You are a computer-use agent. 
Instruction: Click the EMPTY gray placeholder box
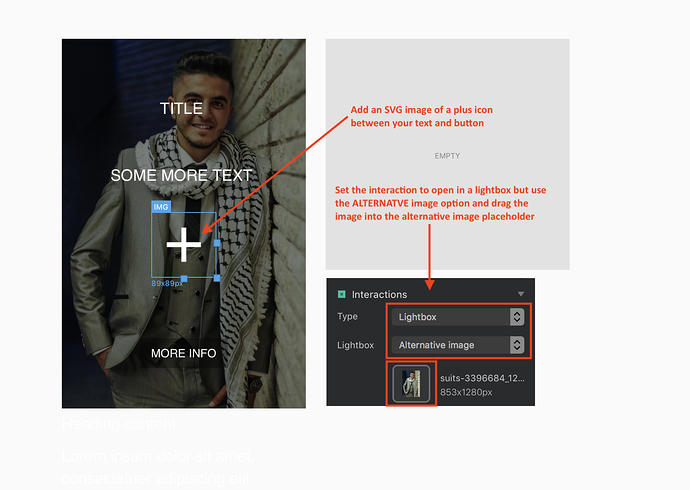[x=447, y=155]
